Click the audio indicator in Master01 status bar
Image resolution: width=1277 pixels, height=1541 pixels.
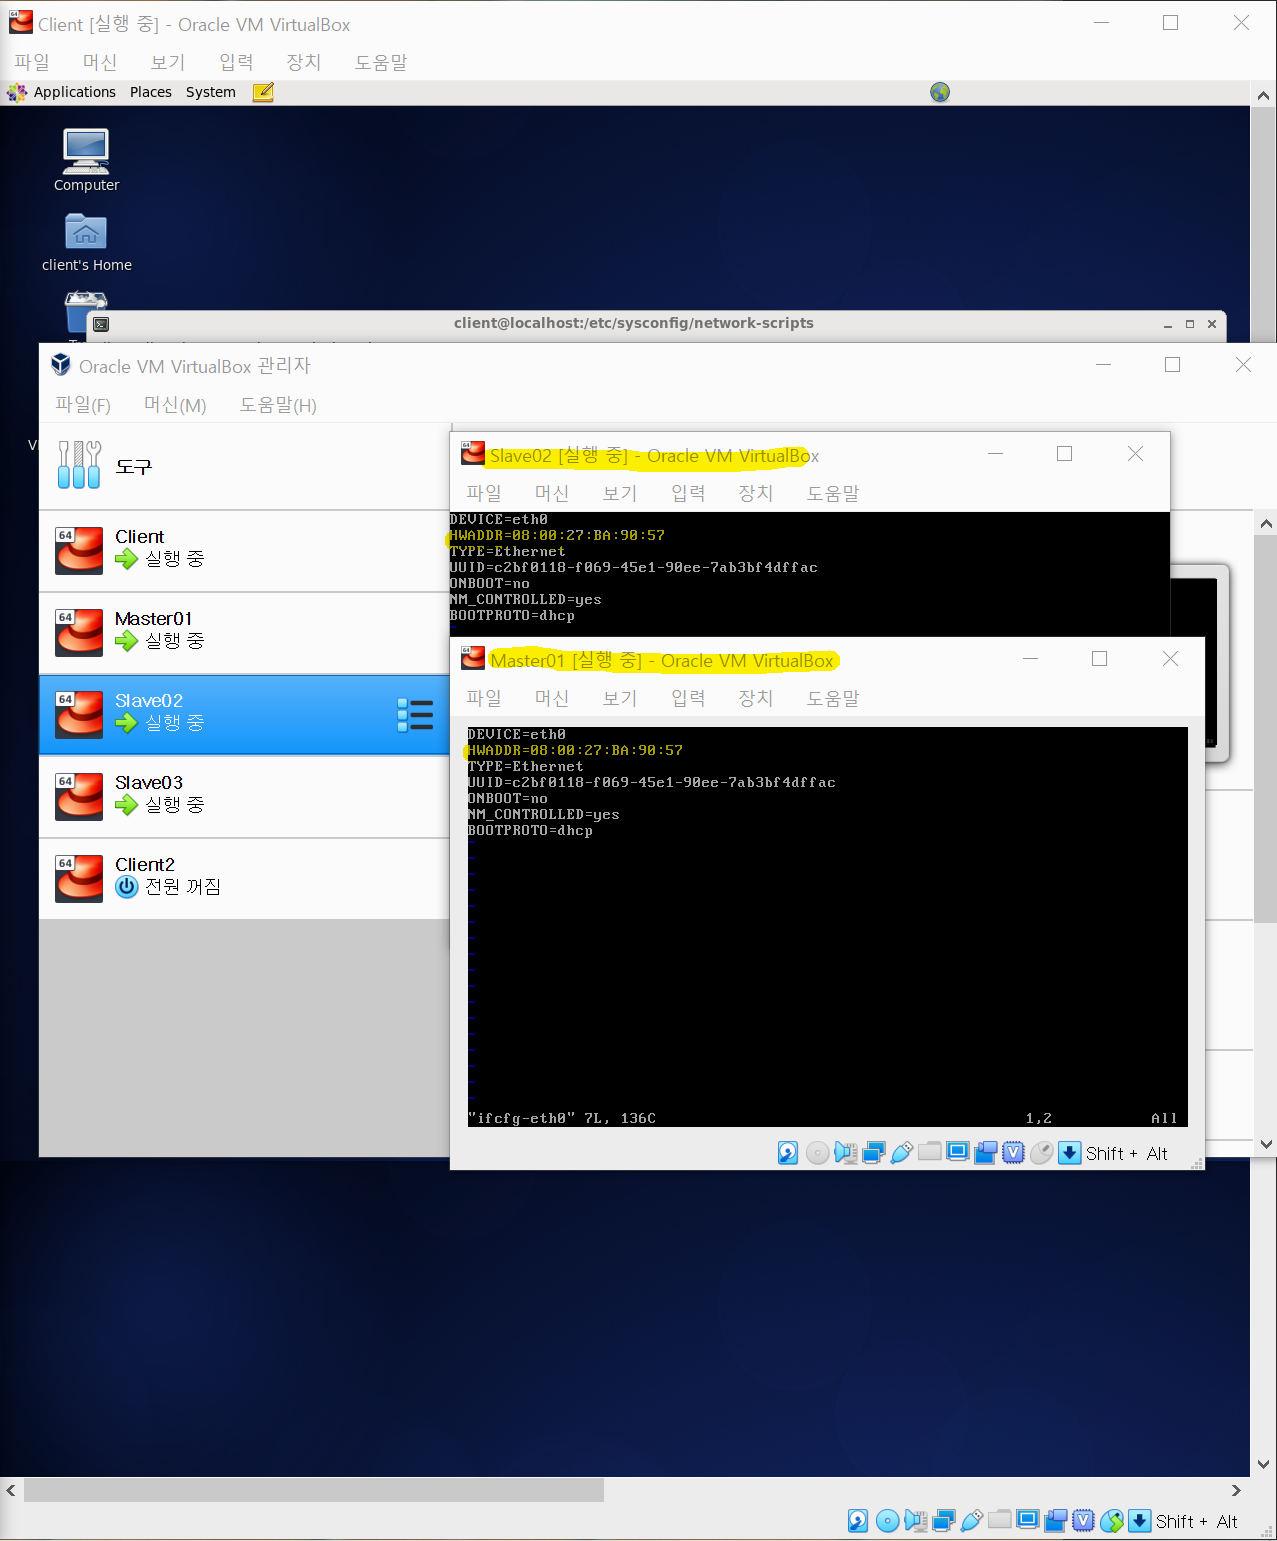[x=845, y=1153]
